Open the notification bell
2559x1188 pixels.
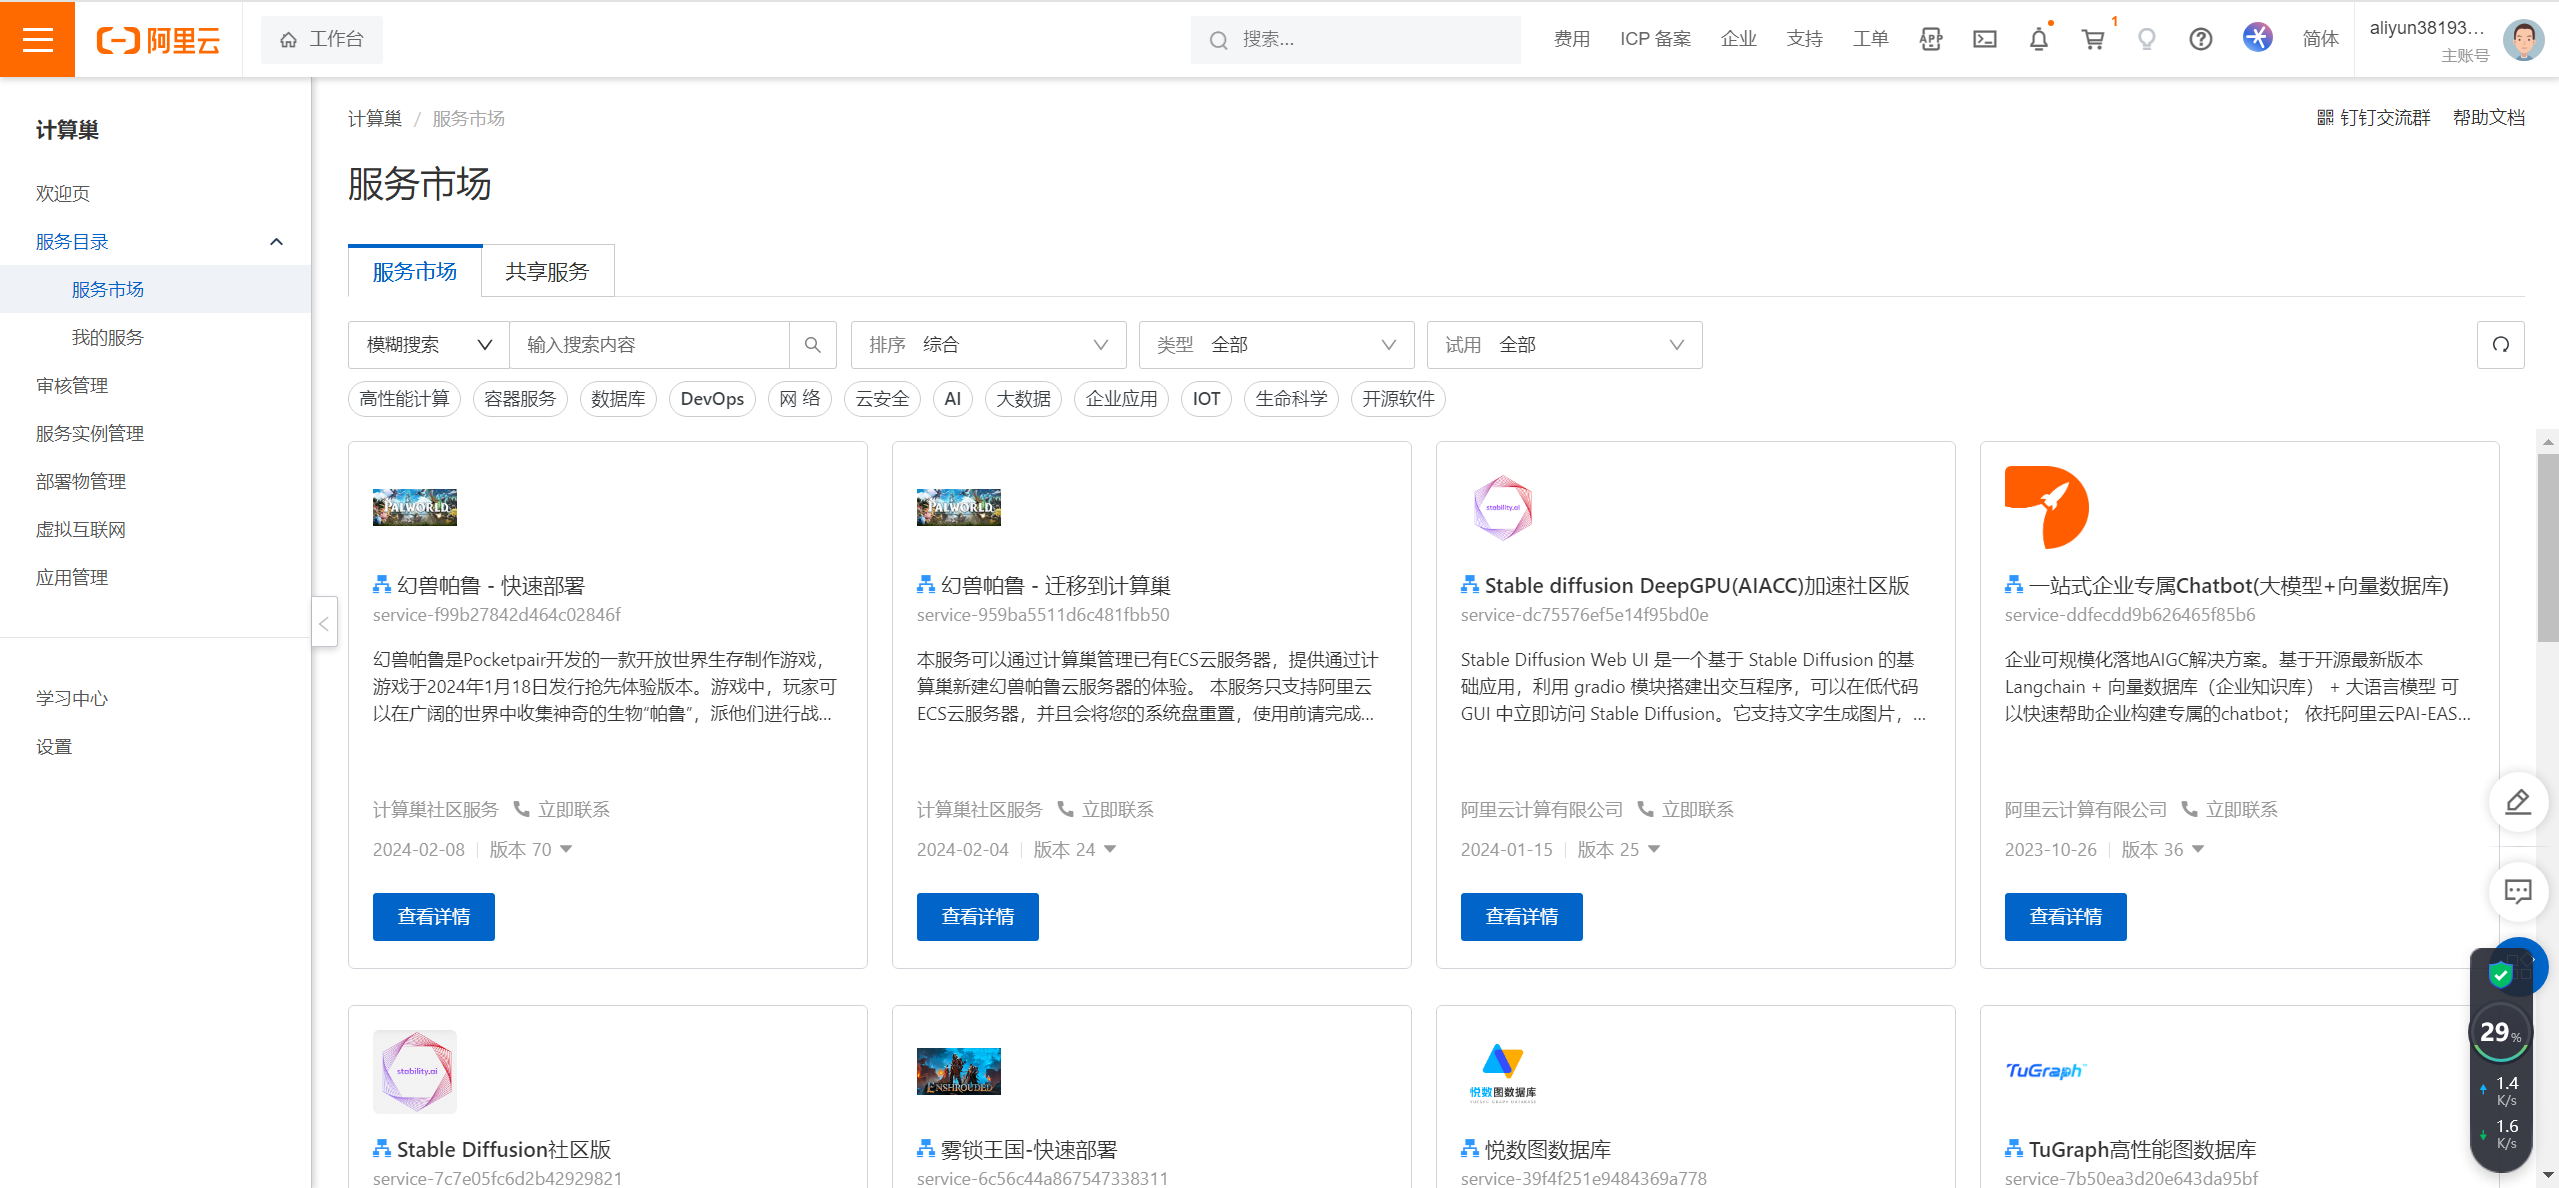2039,39
